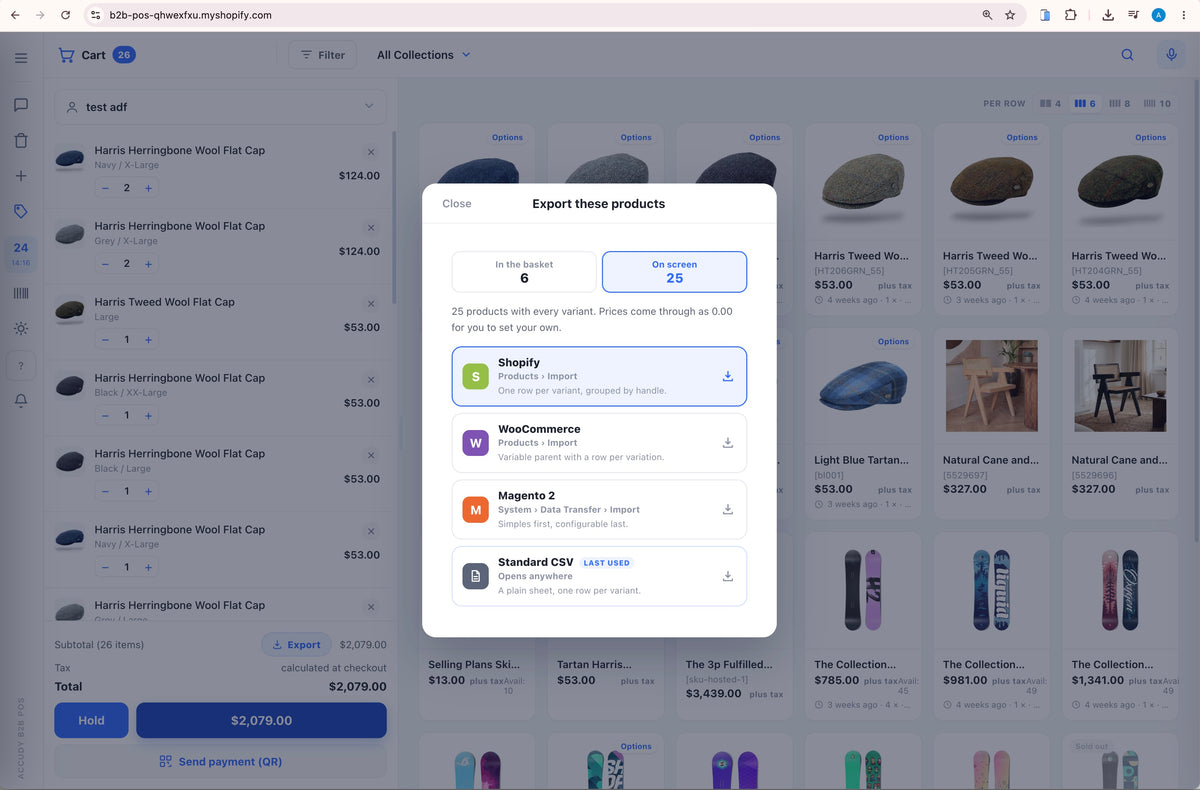Click the trash icon in sidebar
This screenshot has height=790, width=1200.
pyautogui.click(x=21, y=141)
